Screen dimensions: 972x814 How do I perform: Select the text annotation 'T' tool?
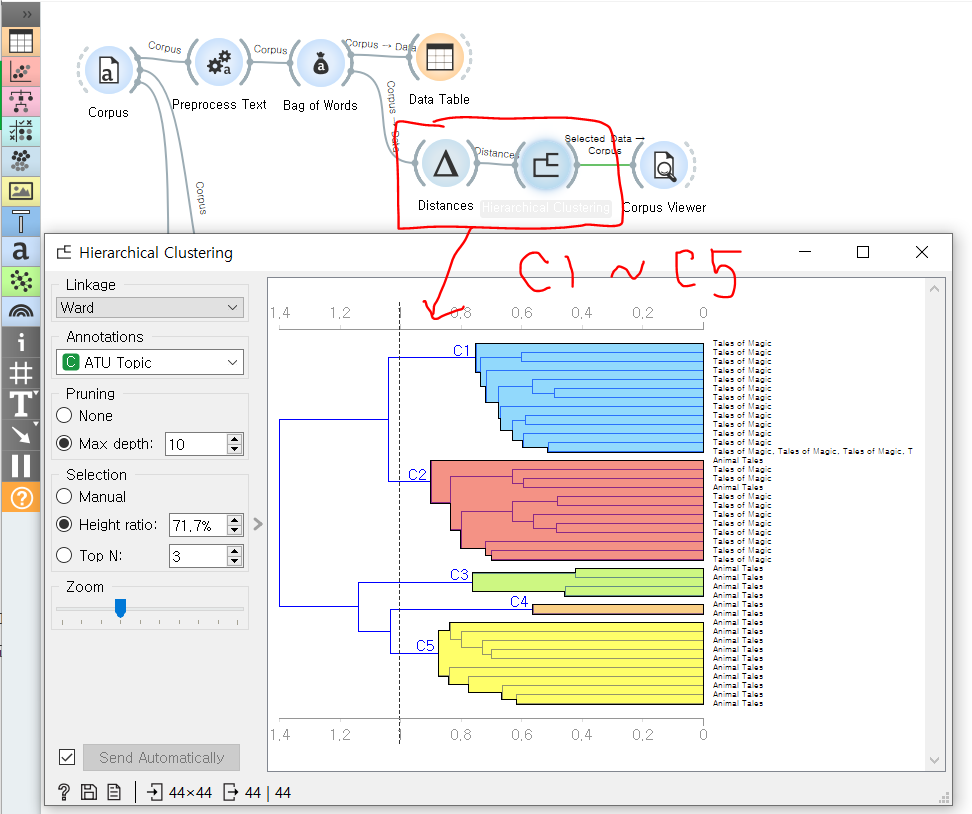[x=20, y=404]
